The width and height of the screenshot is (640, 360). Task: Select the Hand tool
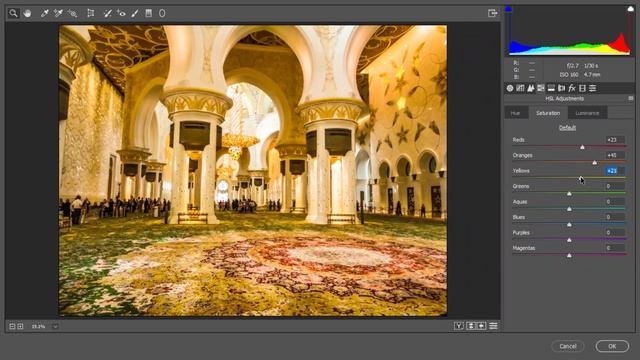27,13
